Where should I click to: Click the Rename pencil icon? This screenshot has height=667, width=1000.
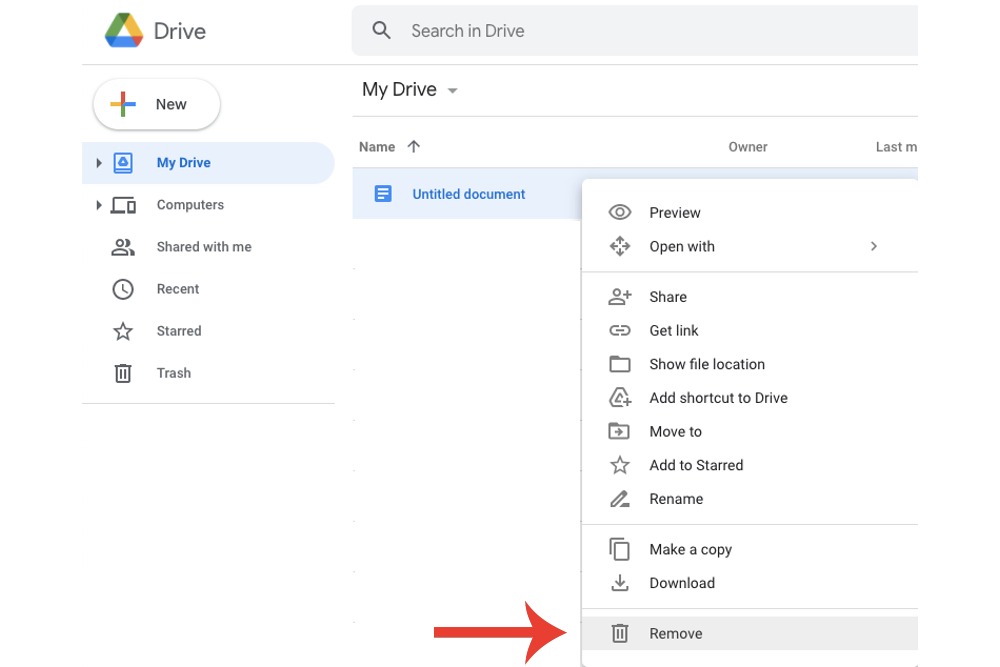coord(620,499)
